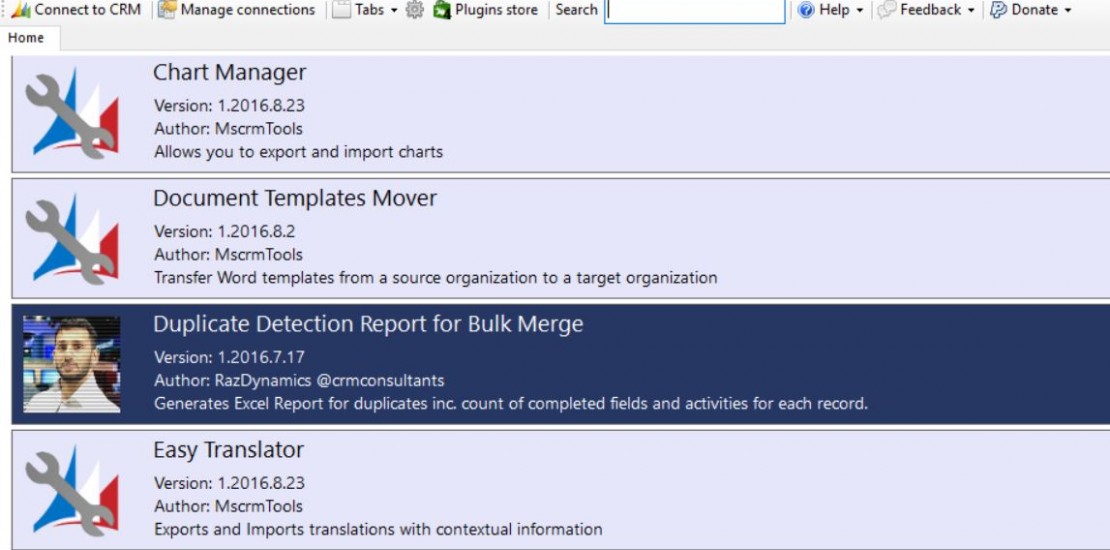Click the Connect to CRM icon
This screenshot has height=550, width=1110.
(x=21, y=10)
